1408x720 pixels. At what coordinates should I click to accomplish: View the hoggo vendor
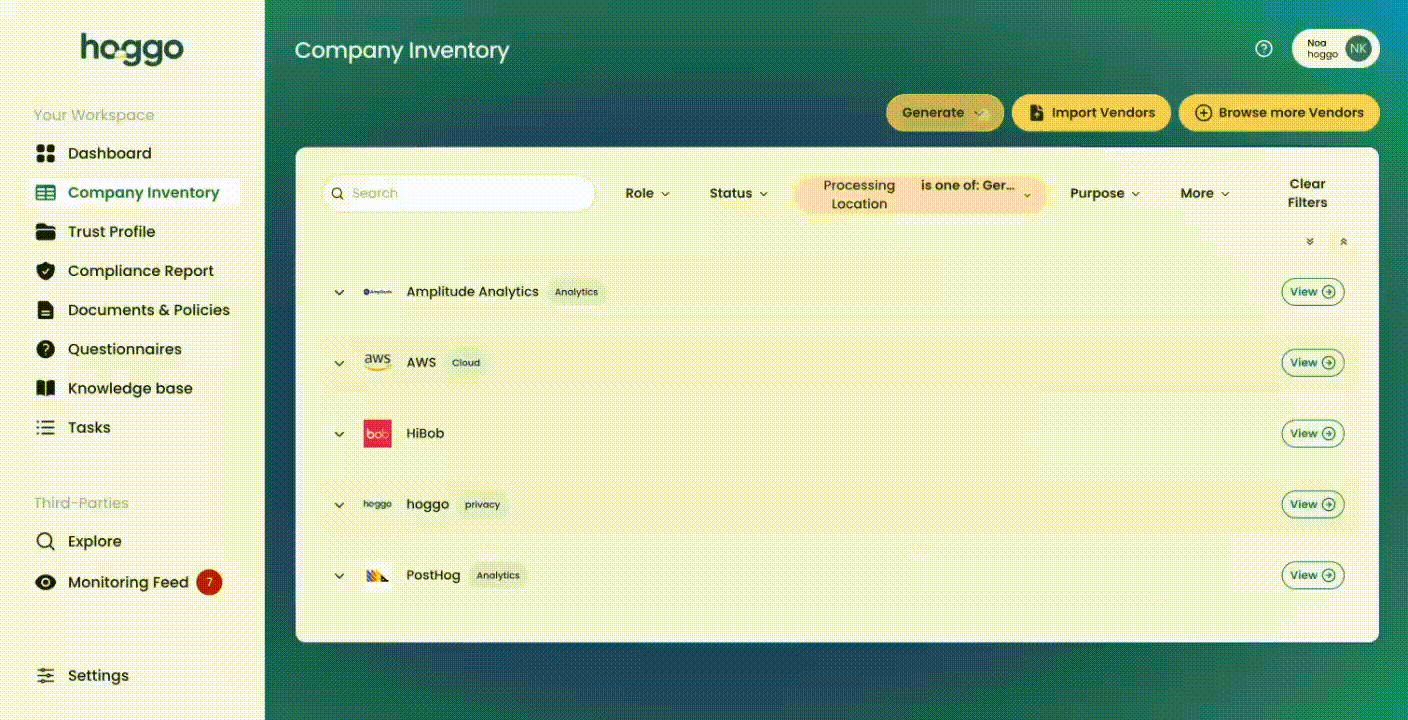[x=1313, y=505]
